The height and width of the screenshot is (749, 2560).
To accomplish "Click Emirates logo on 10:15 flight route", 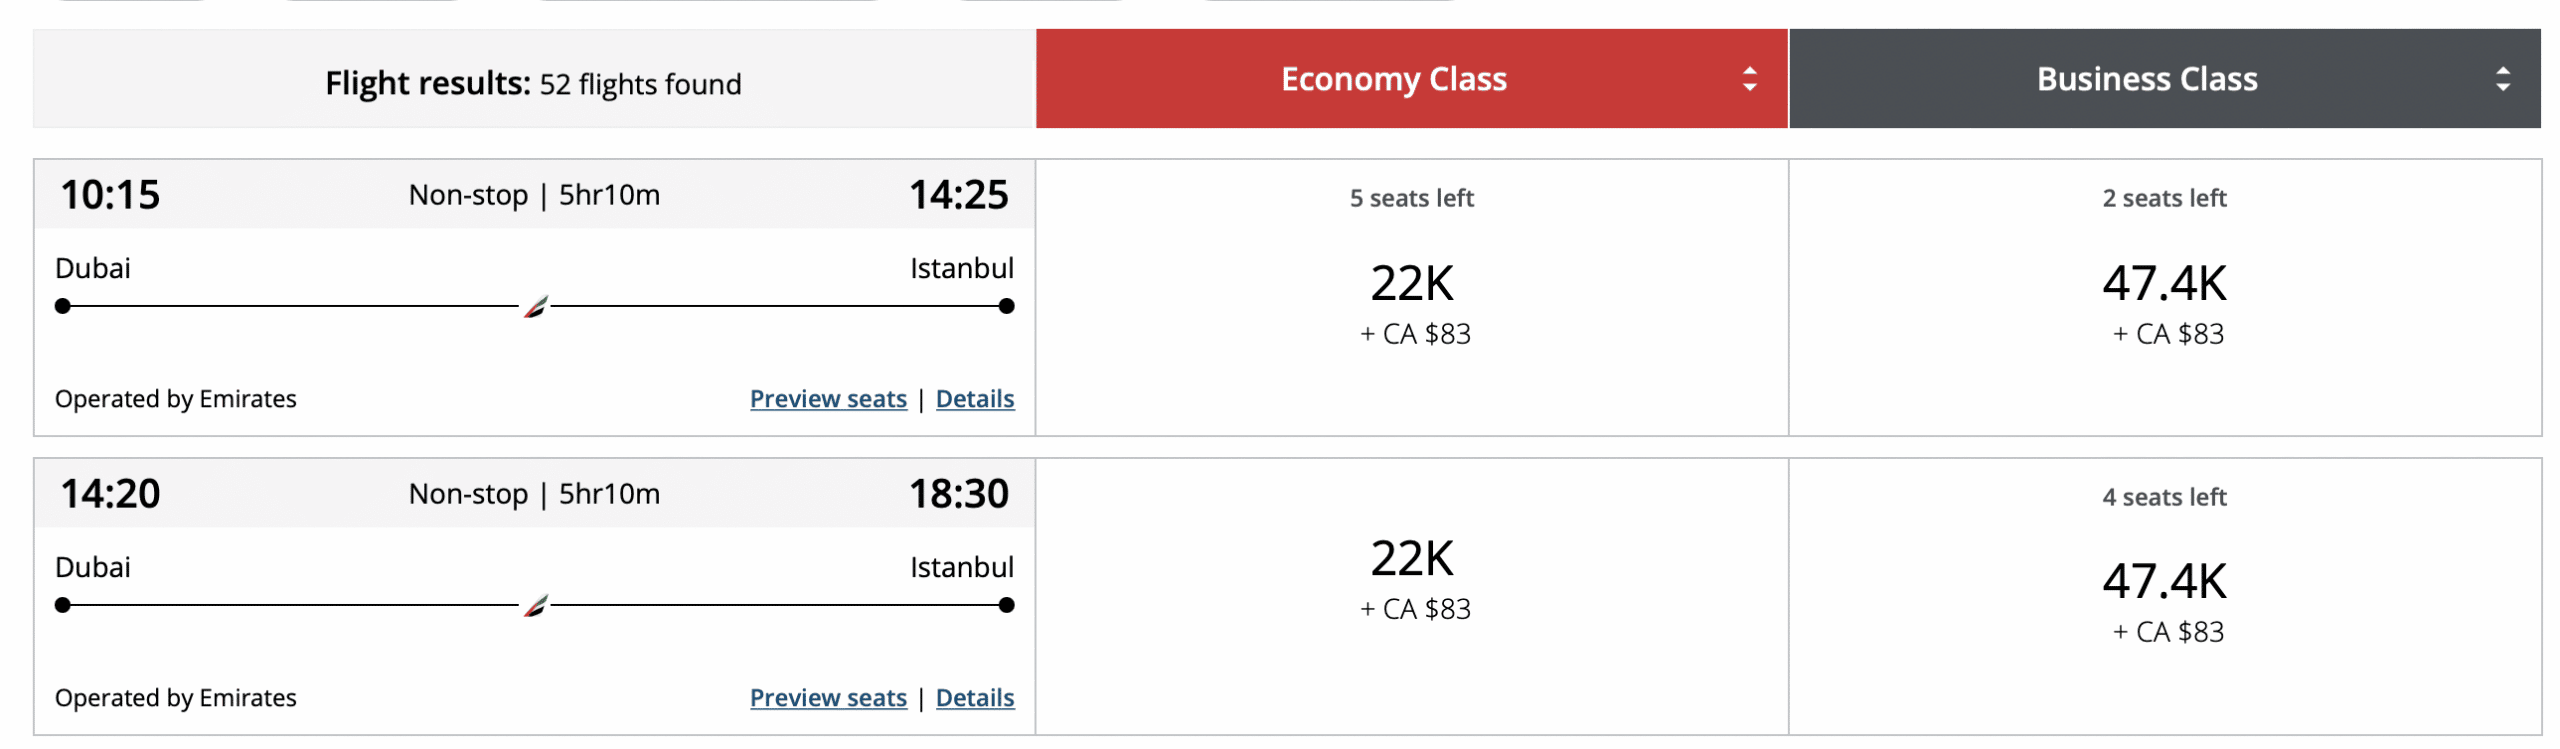I will click(535, 307).
